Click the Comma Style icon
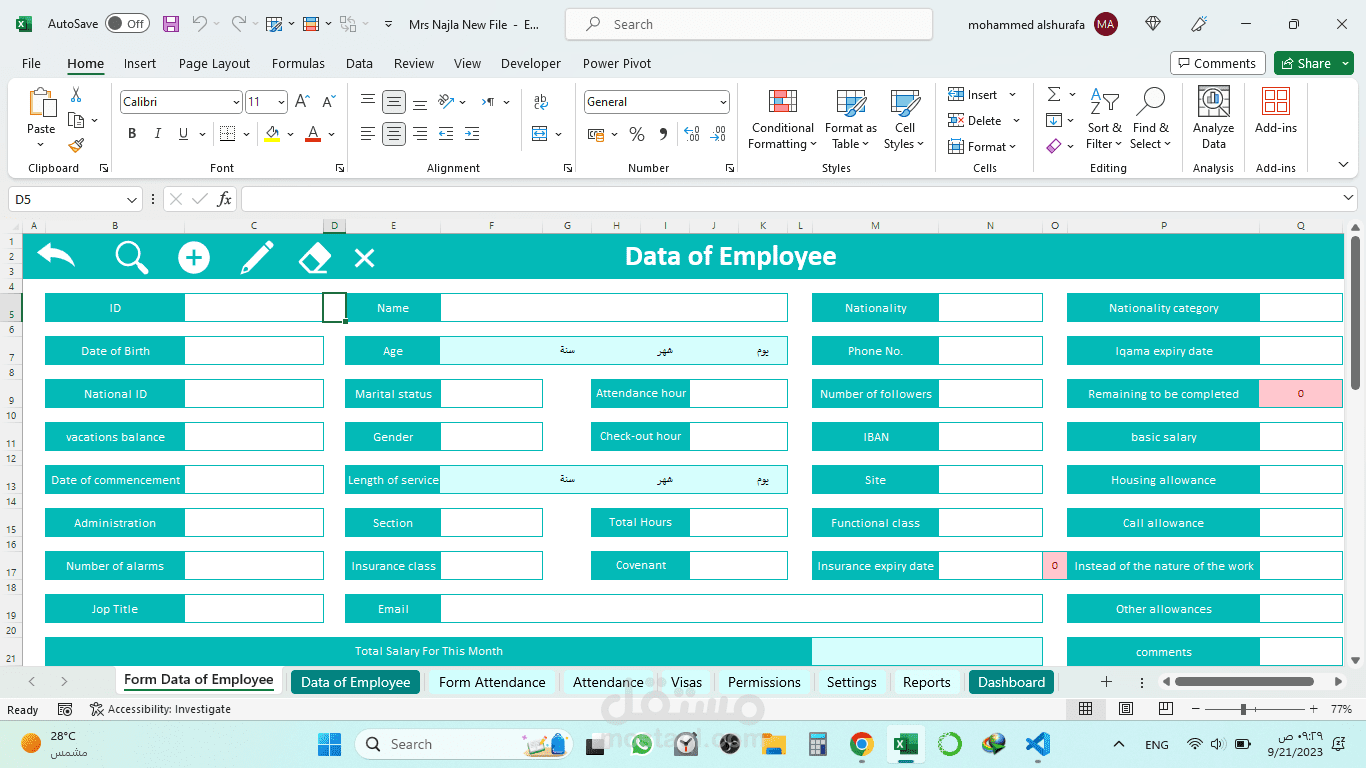The height and width of the screenshot is (768, 1366). point(663,134)
